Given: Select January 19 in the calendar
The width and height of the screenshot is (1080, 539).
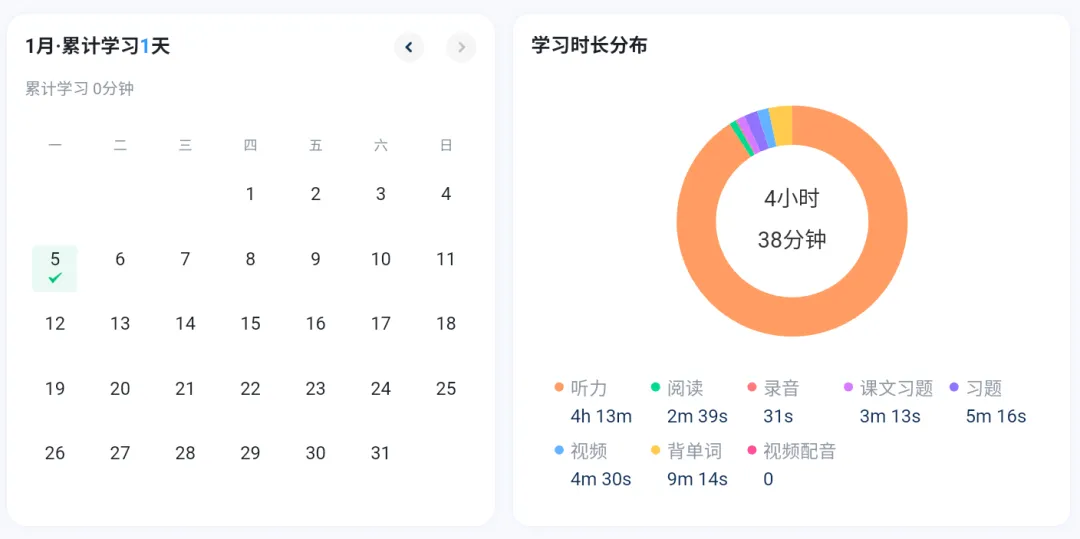Looking at the screenshot, I should (x=55, y=388).
